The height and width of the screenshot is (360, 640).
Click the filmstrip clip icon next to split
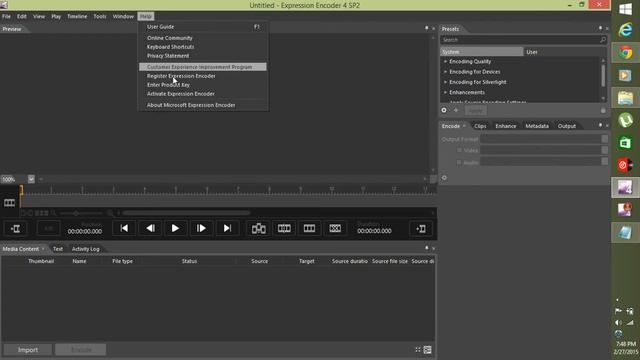click(309, 229)
